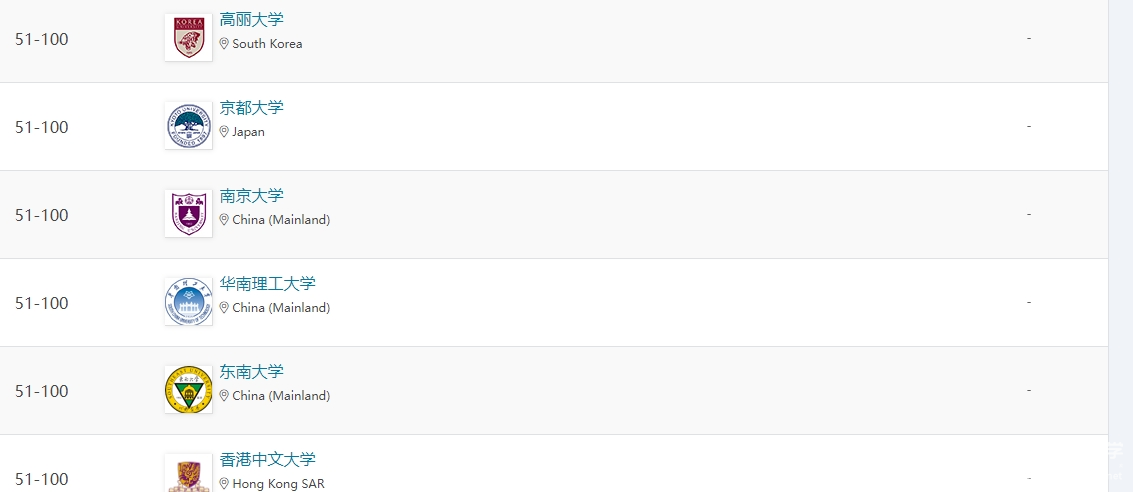The image size is (1133, 492).
Task: Open the 东南大学 university link
Action: click(251, 373)
